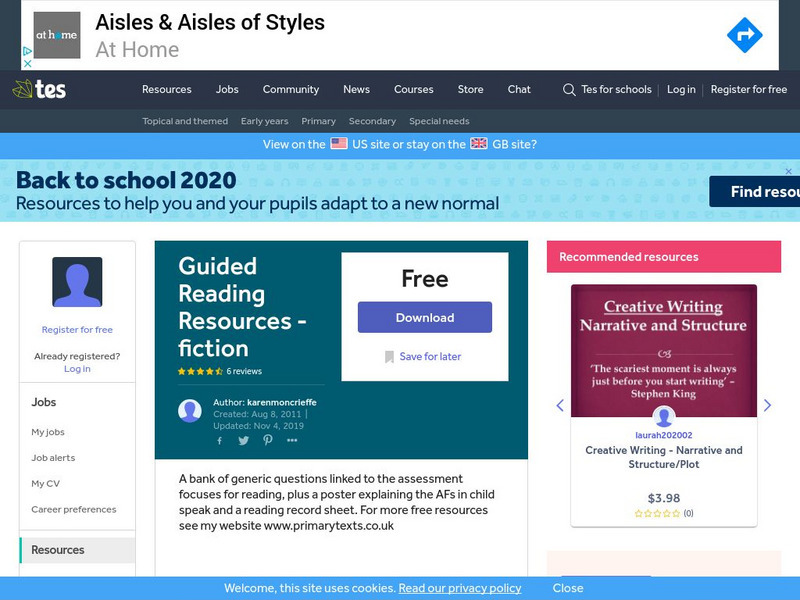Open Career preferences in sidebar
The width and height of the screenshot is (800, 600).
(x=73, y=509)
